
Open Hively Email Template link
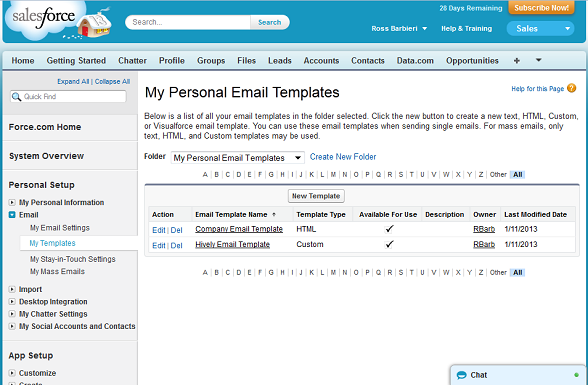point(232,244)
